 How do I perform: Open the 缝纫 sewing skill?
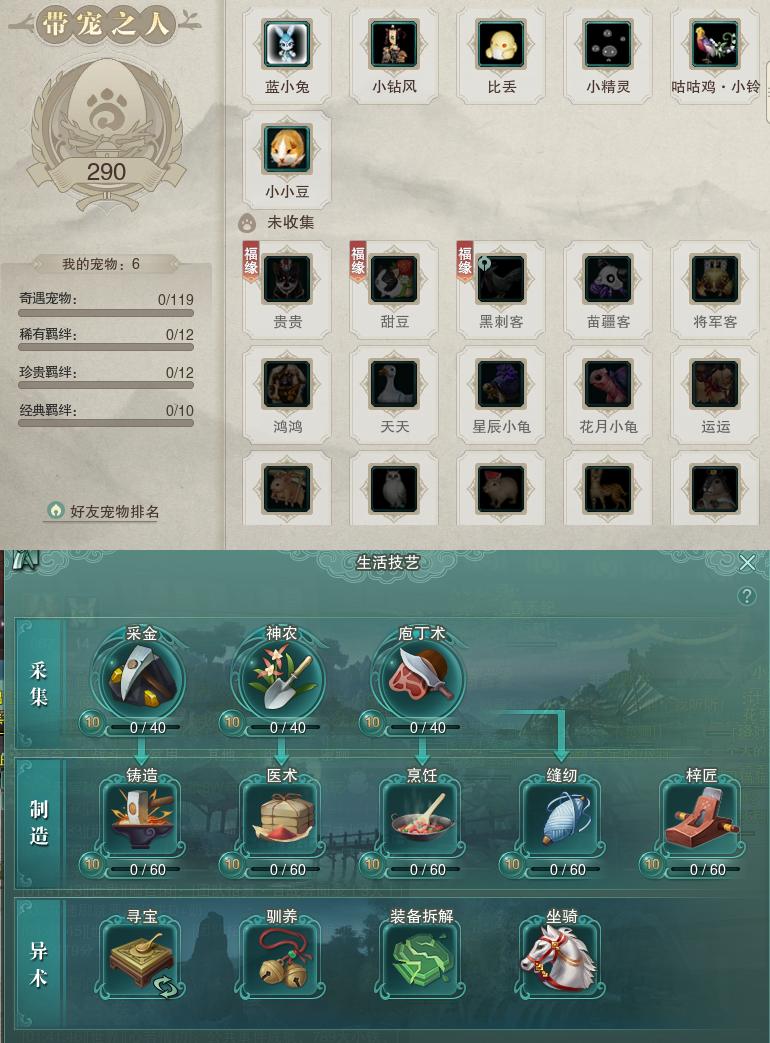(x=562, y=818)
